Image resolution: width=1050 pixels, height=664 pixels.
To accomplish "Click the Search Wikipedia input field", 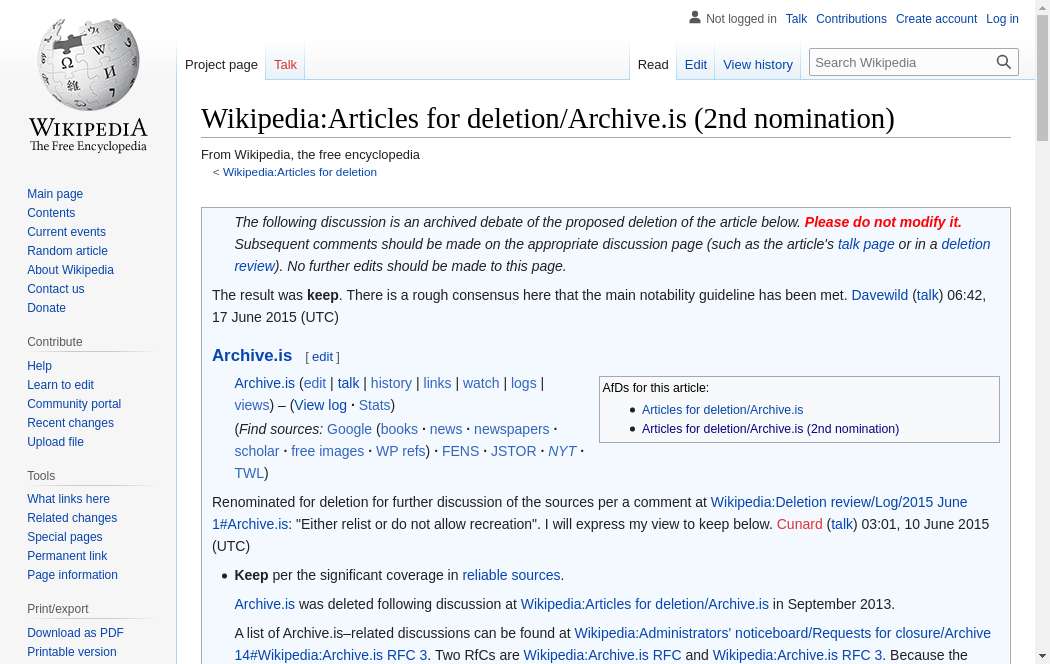I will pos(900,62).
